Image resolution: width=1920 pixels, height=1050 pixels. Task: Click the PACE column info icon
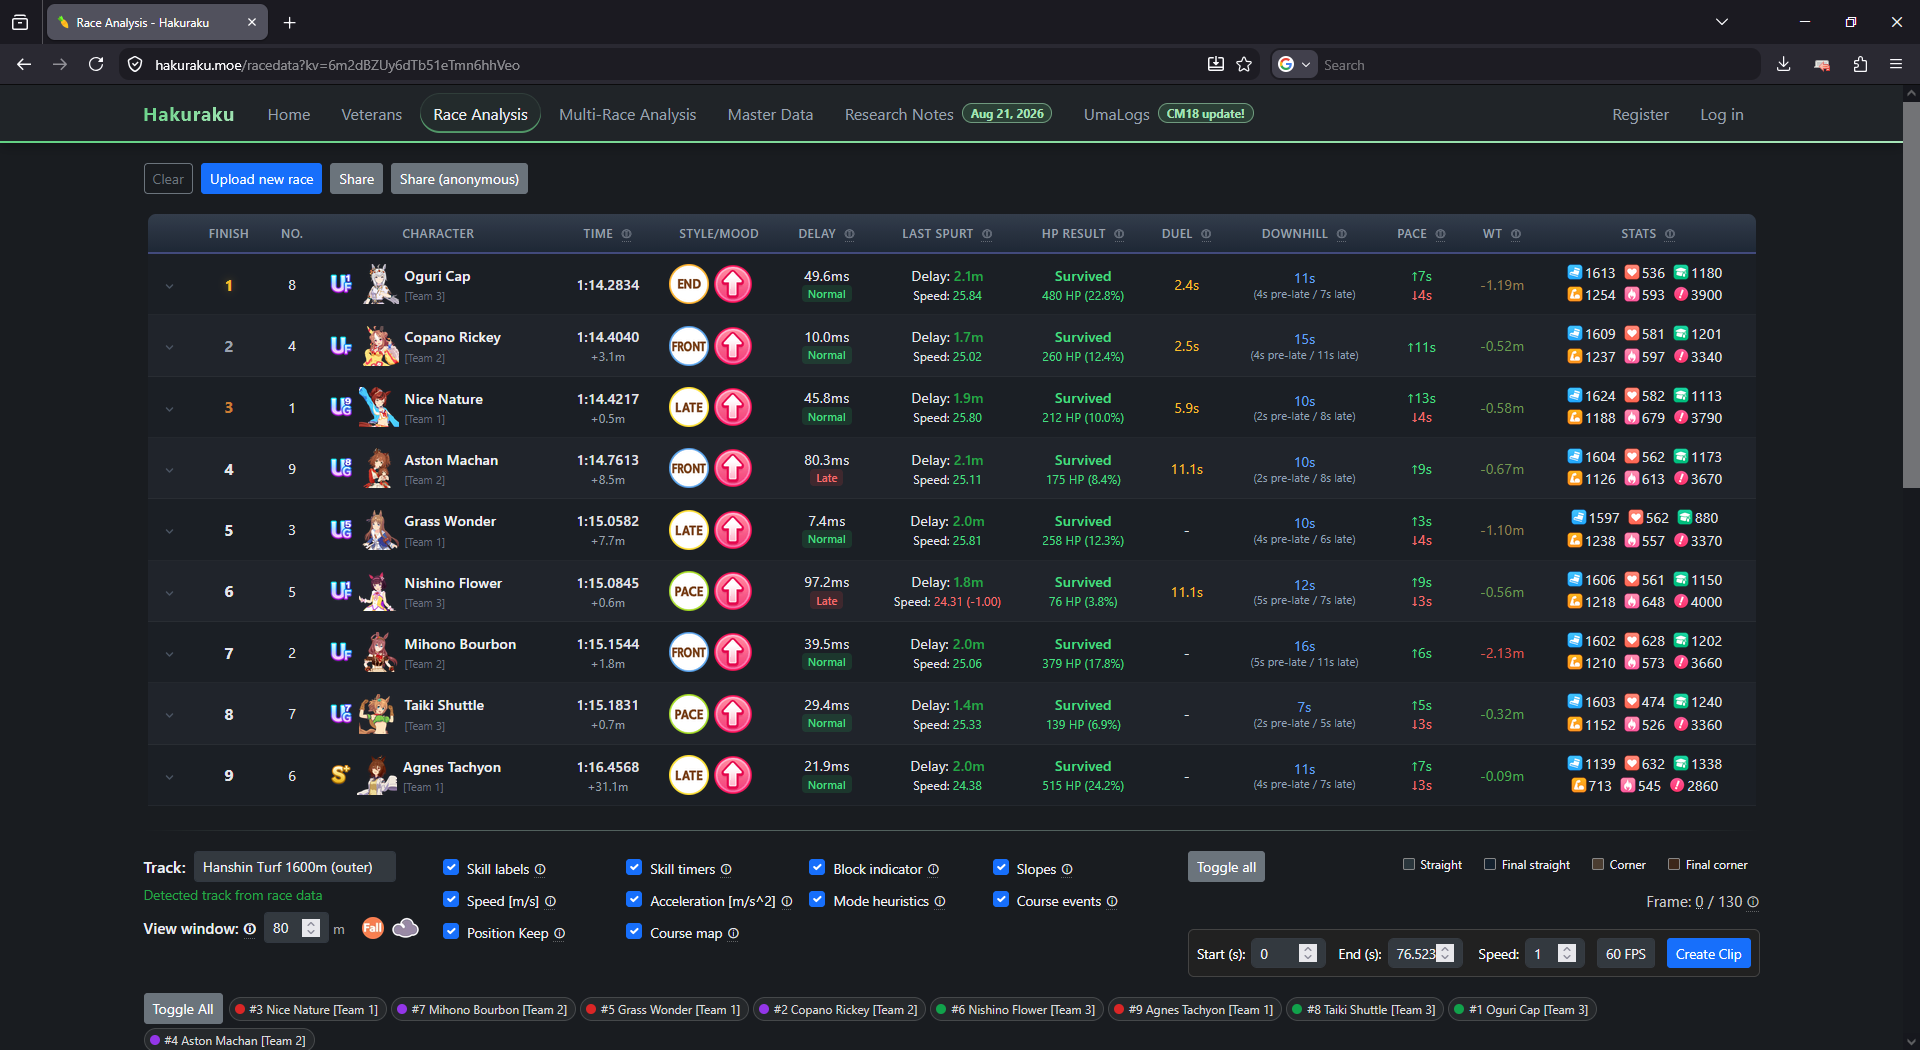click(x=1441, y=234)
